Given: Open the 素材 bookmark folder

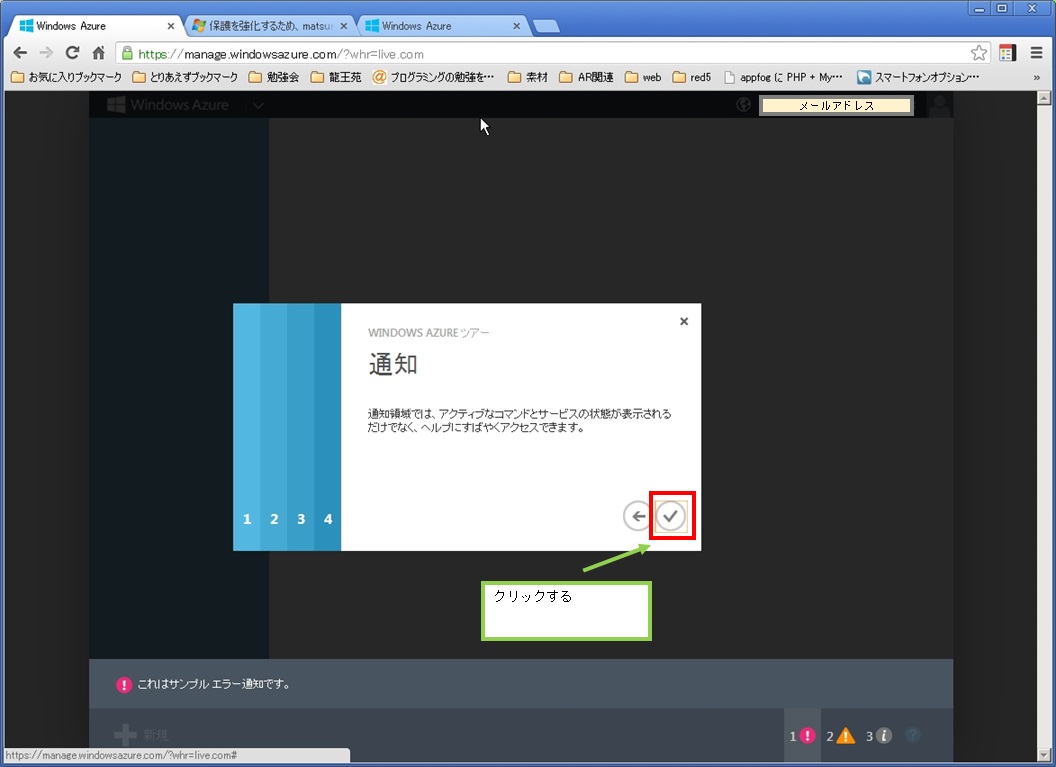Looking at the screenshot, I should tap(528, 77).
